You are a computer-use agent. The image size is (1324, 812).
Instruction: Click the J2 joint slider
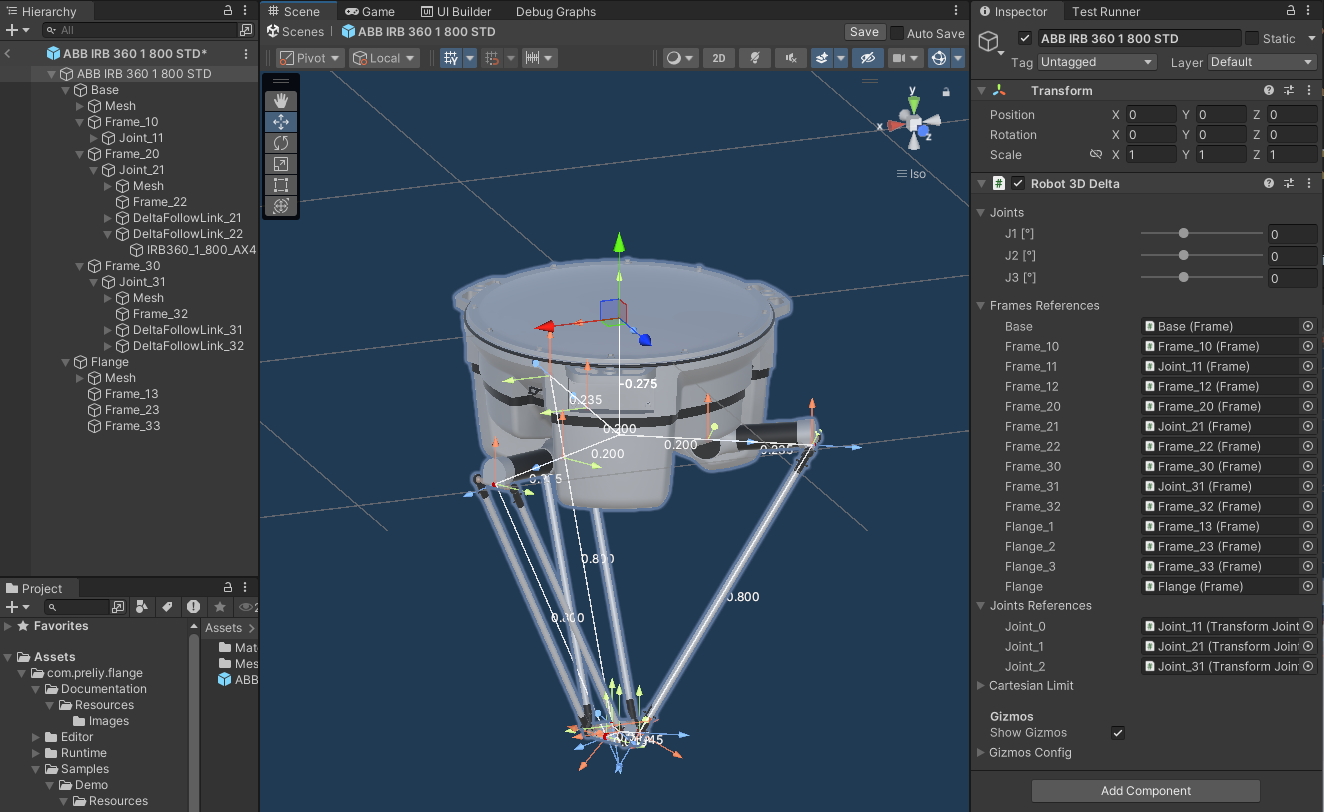pyautogui.click(x=1202, y=255)
